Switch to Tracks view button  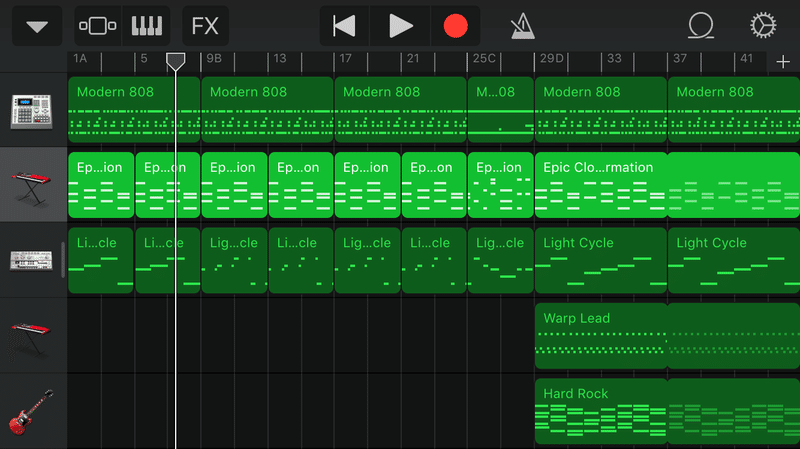(97, 26)
